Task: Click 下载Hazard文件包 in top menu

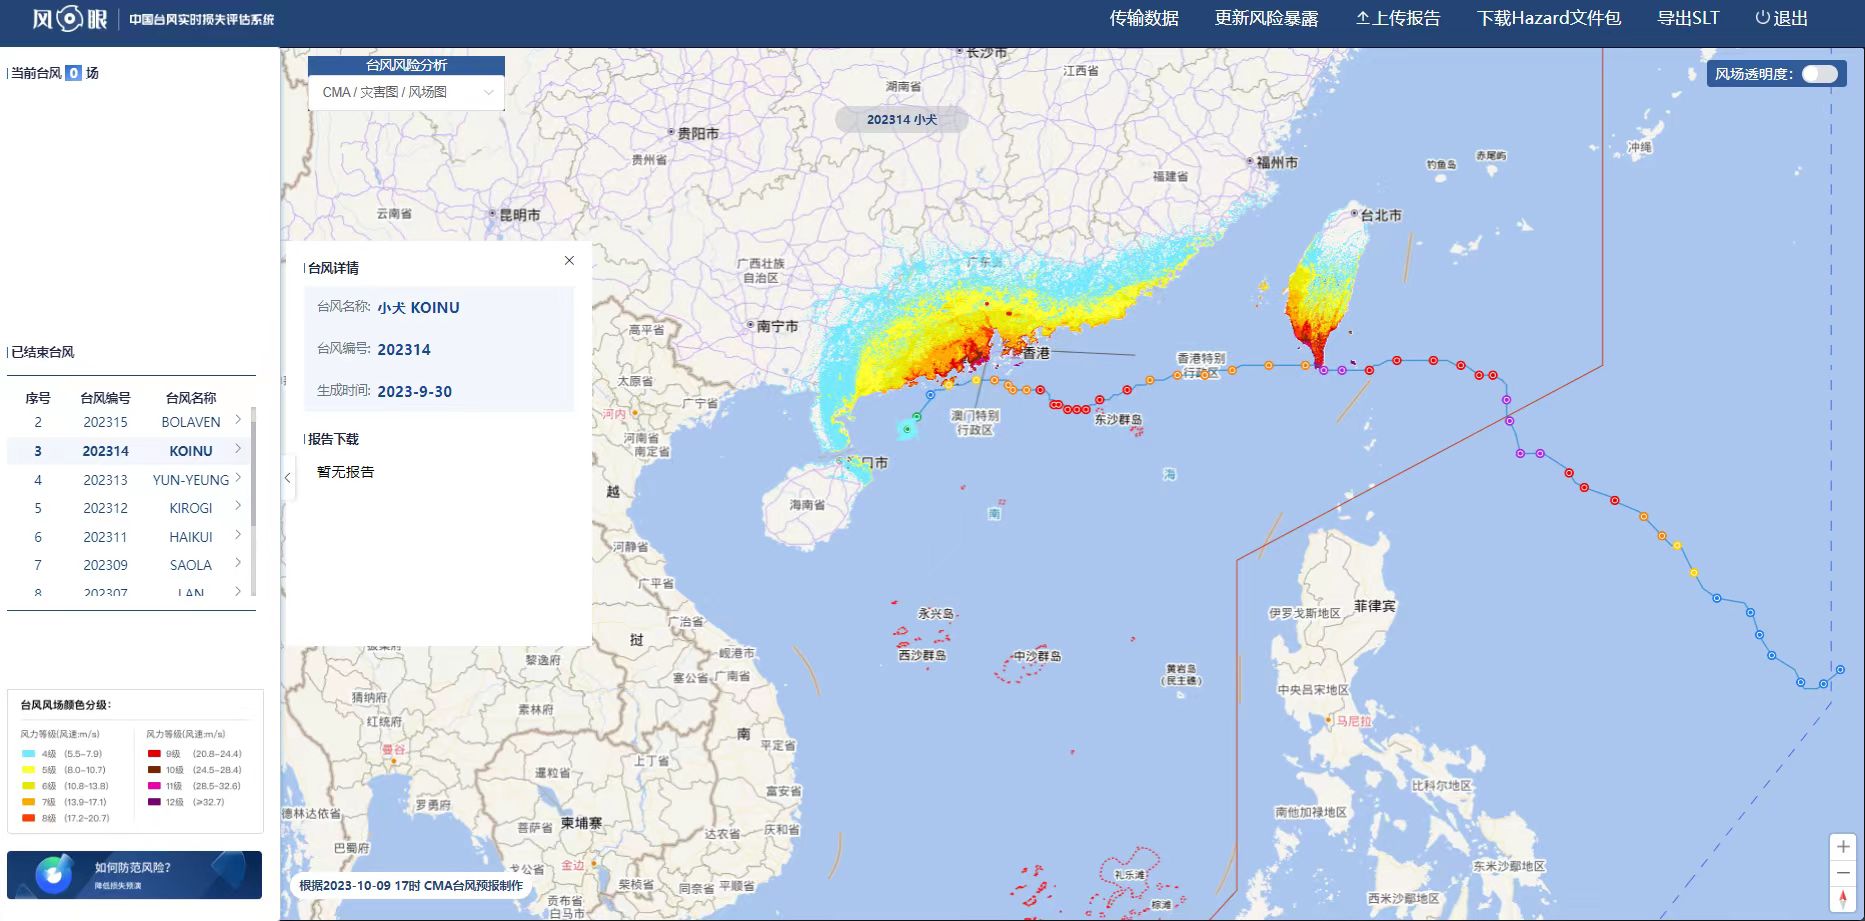Action: pyautogui.click(x=1549, y=18)
